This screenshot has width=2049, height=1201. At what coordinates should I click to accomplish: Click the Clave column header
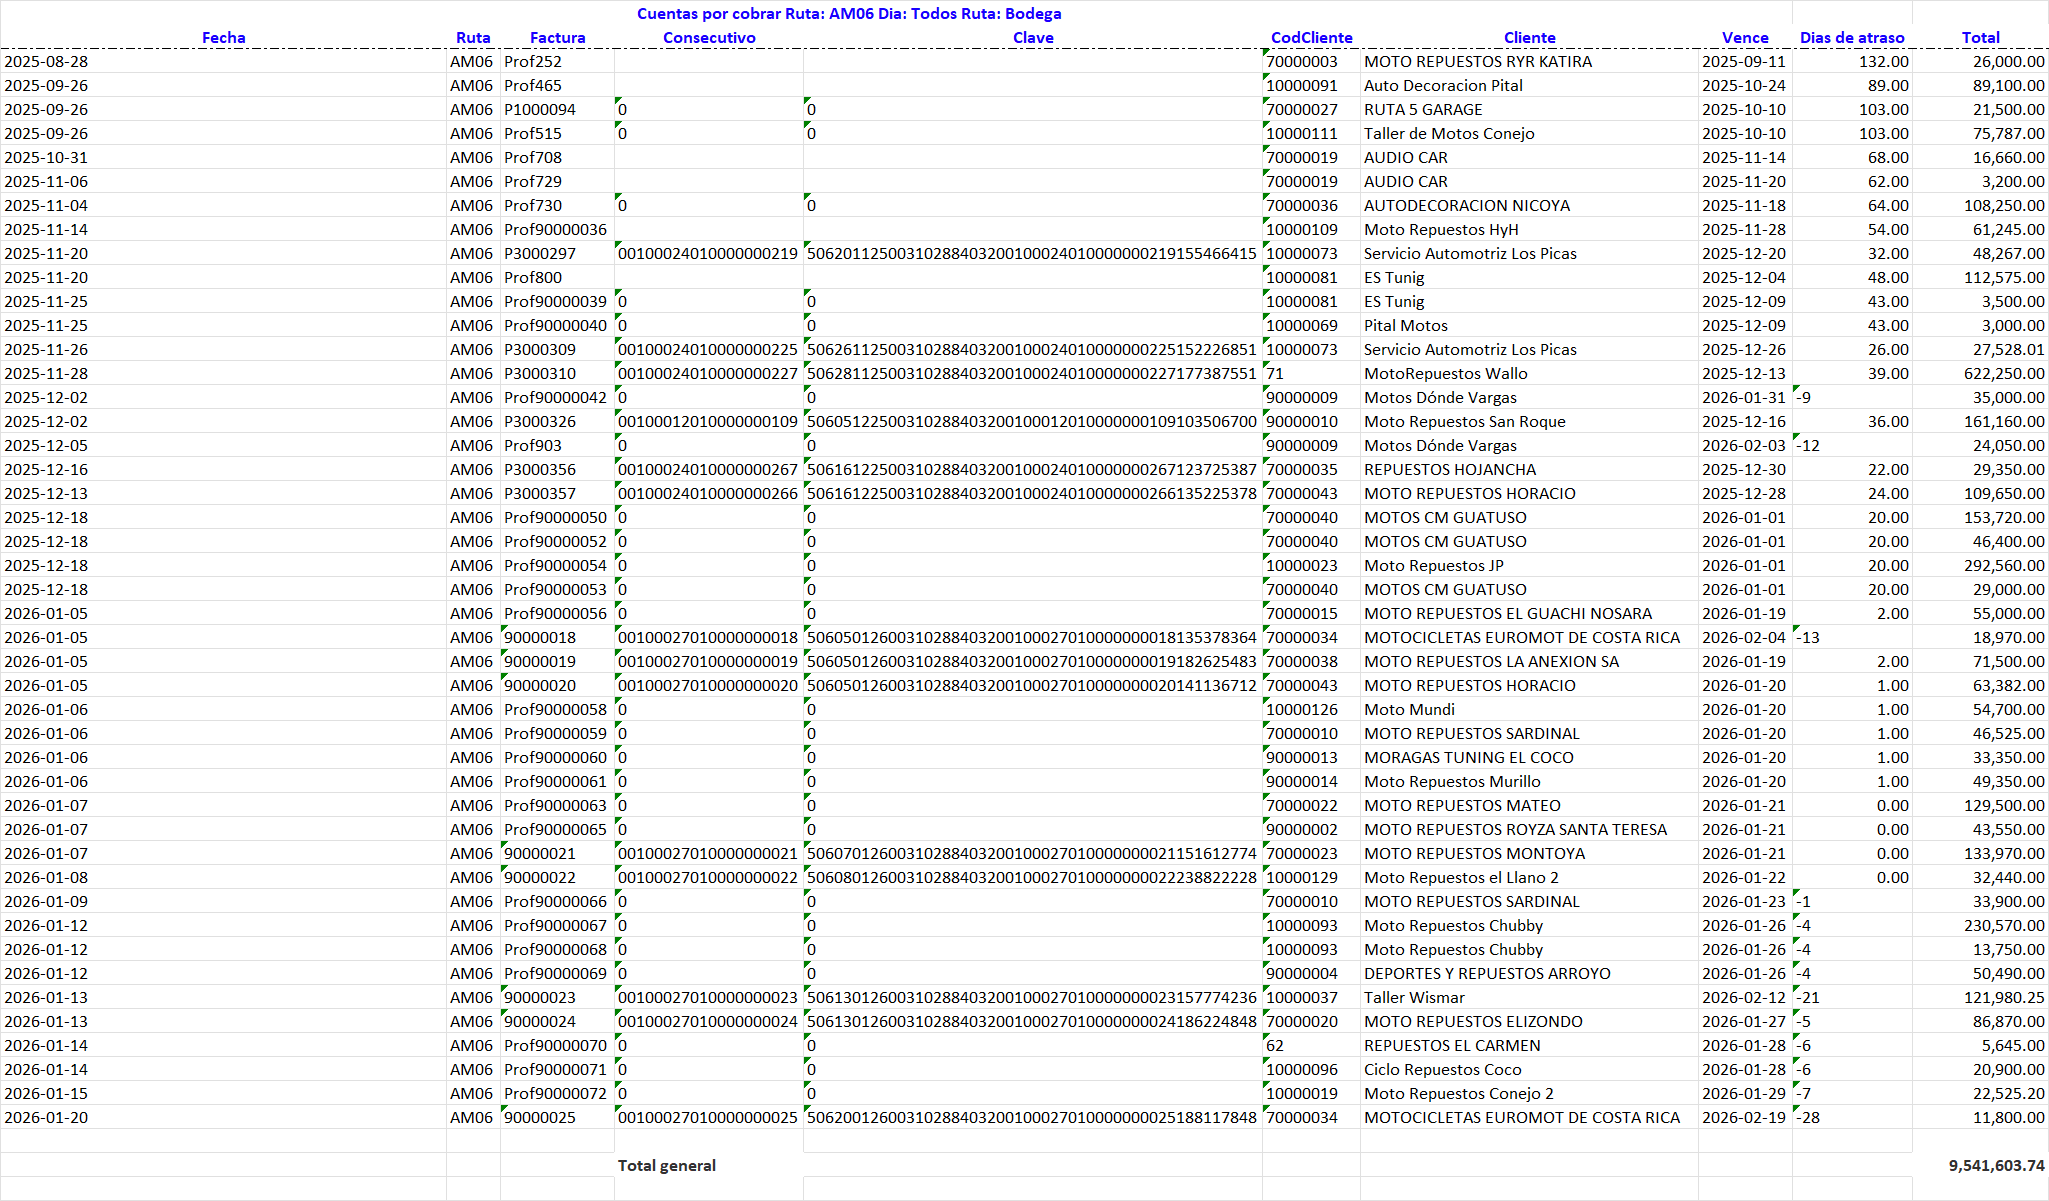[1033, 38]
